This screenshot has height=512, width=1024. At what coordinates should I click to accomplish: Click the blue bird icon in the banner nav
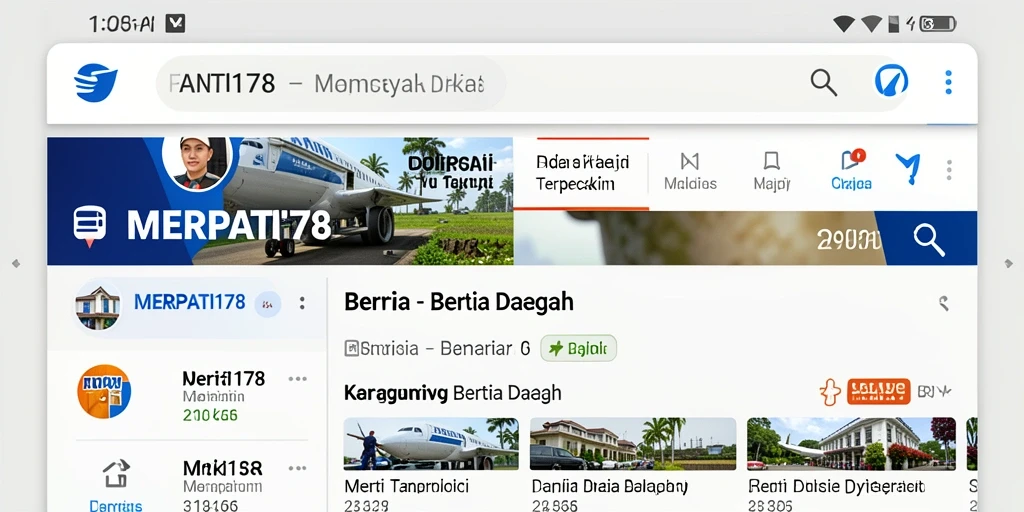(x=908, y=168)
